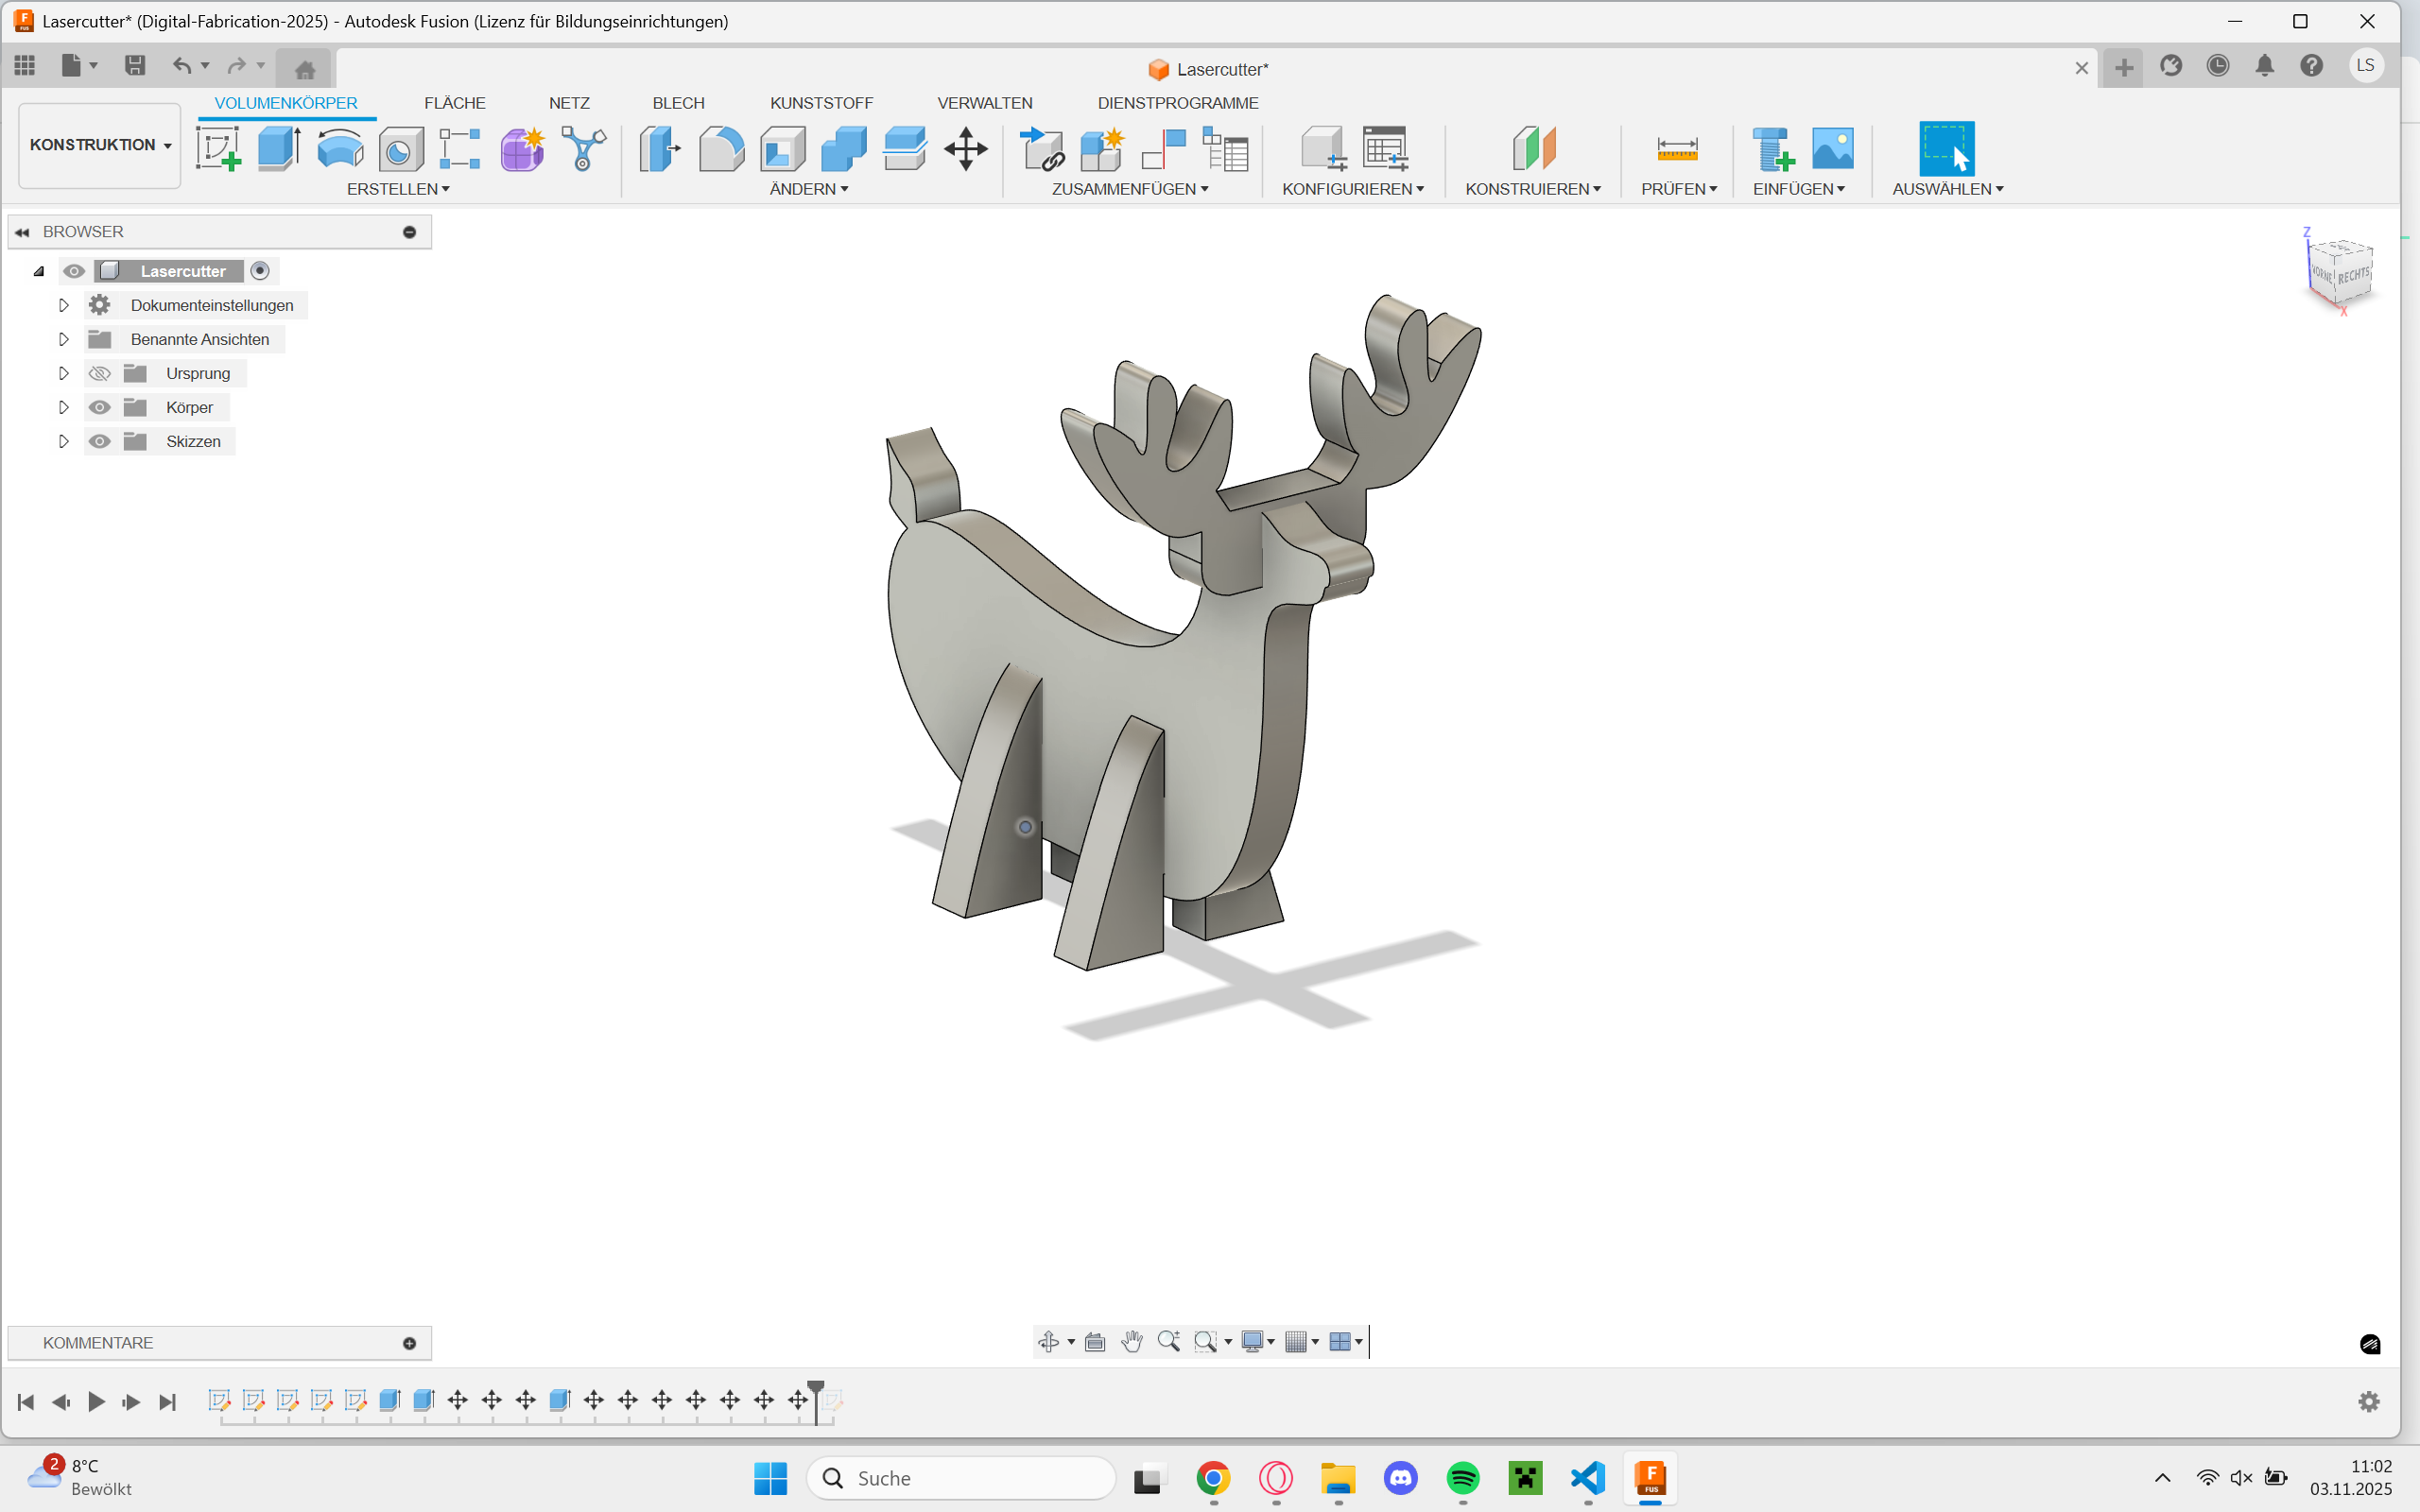Activate the Move/Copy cross-arrows tool
This screenshot has width=2420, height=1512.
pyautogui.click(x=965, y=149)
